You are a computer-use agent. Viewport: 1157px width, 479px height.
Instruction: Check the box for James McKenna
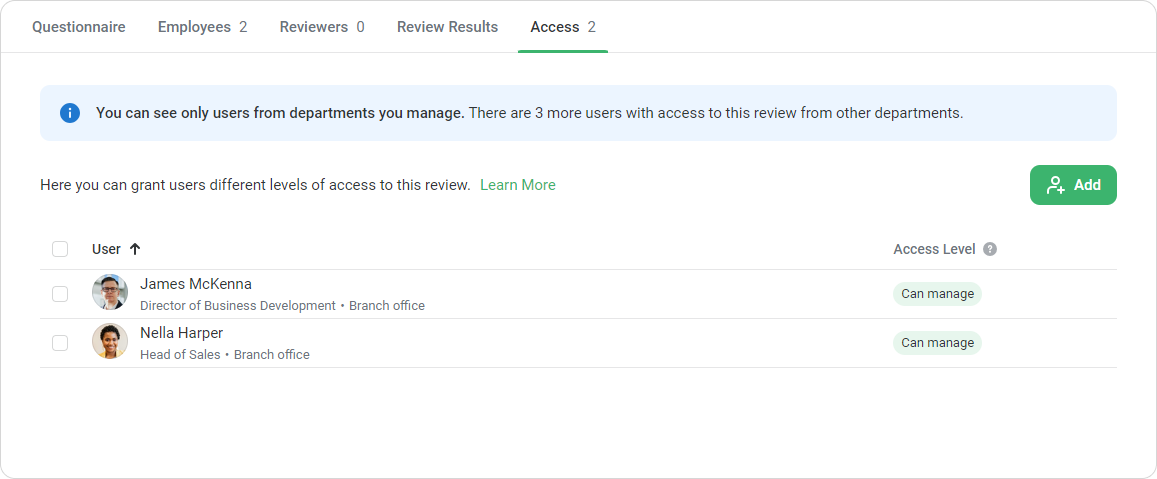pos(60,294)
